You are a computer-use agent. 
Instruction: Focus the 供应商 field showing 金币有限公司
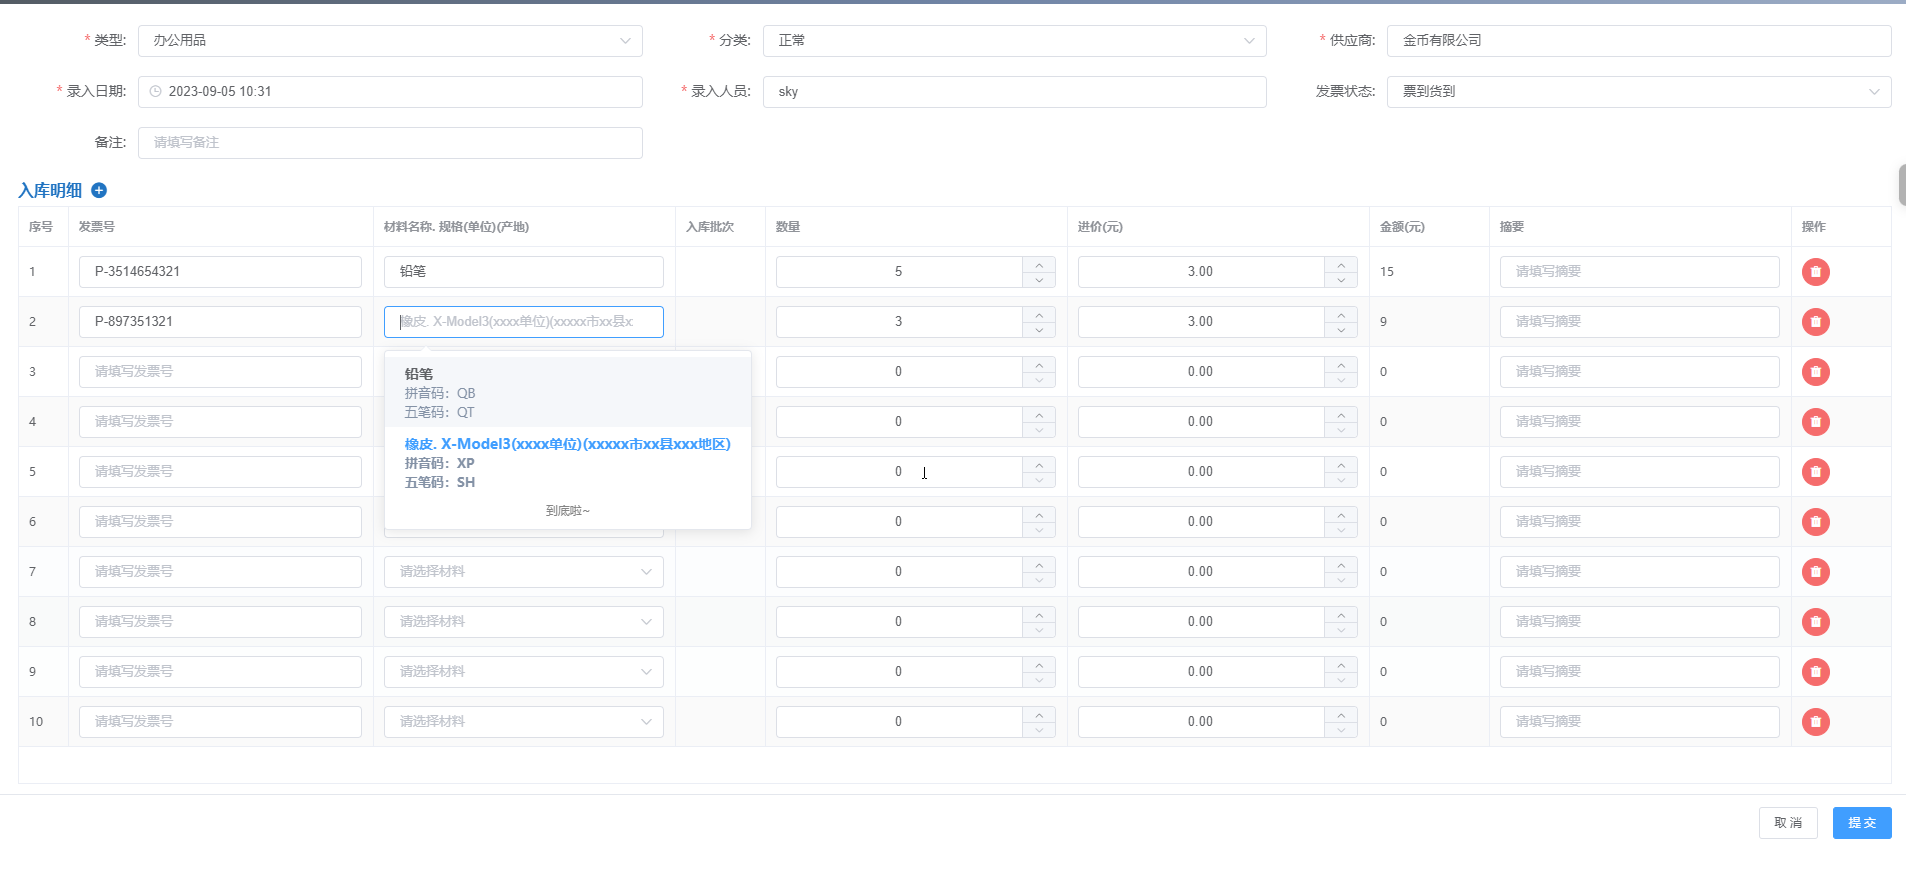(1638, 41)
